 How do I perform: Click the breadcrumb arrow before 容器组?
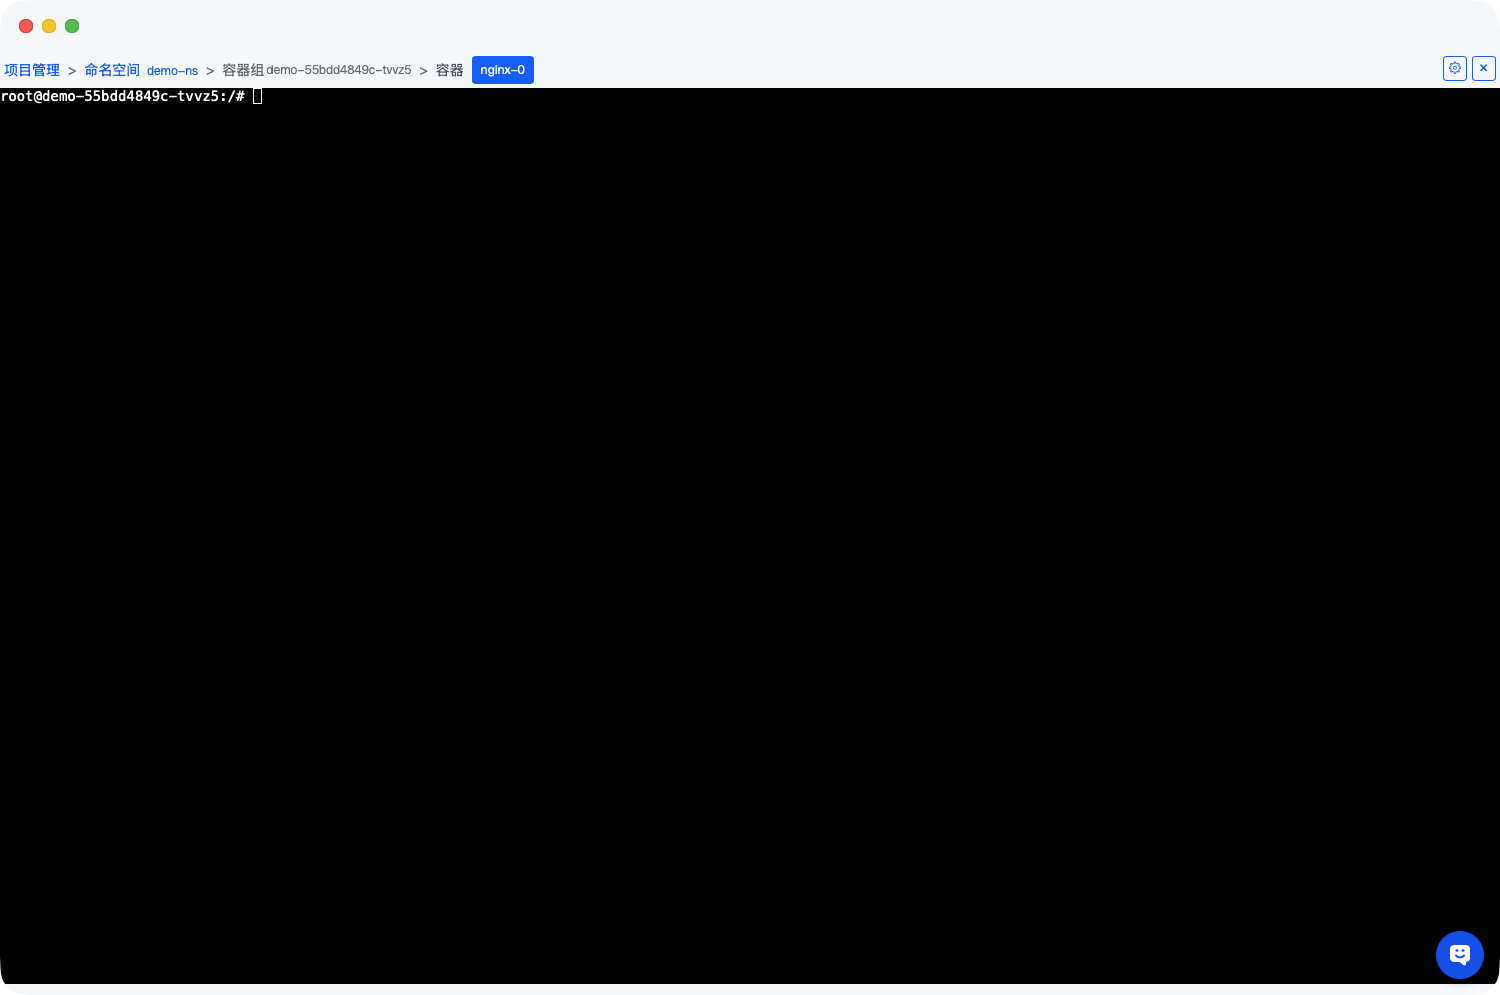click(x=210, y=71)
